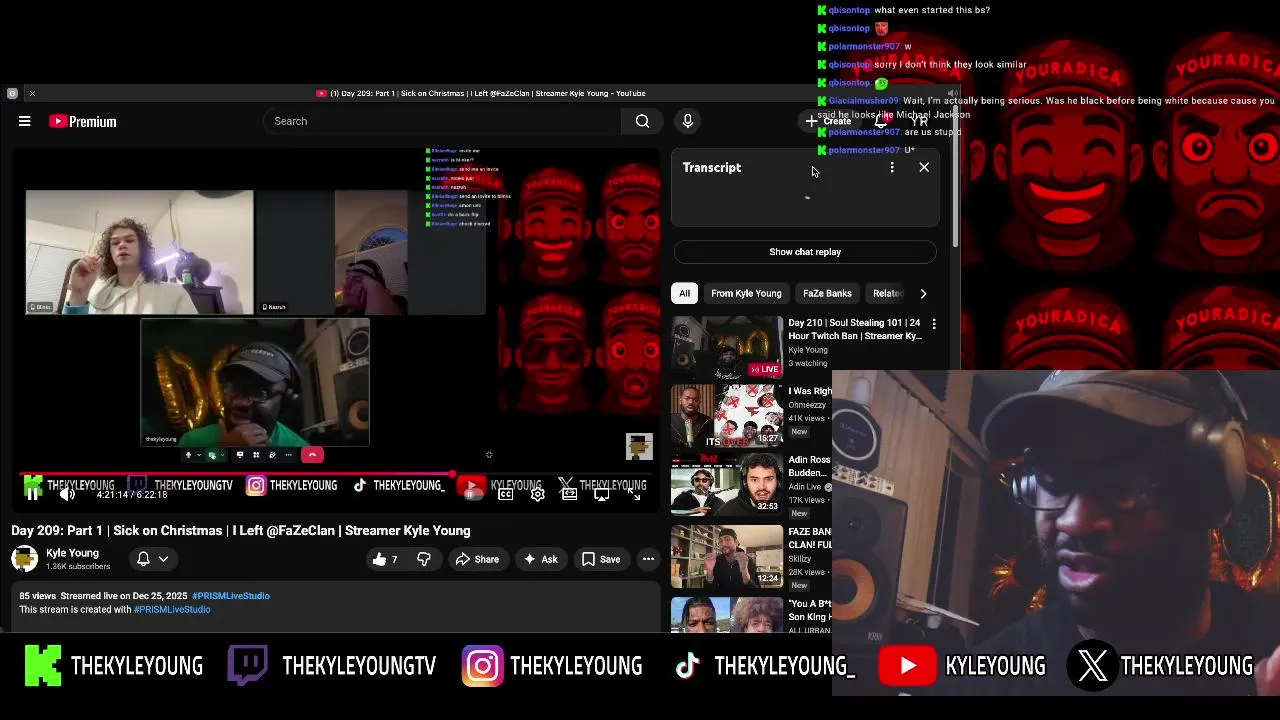Select the All filter chip
The width and height of the screenshot is (1280, 720).
[x=684, y=293]
